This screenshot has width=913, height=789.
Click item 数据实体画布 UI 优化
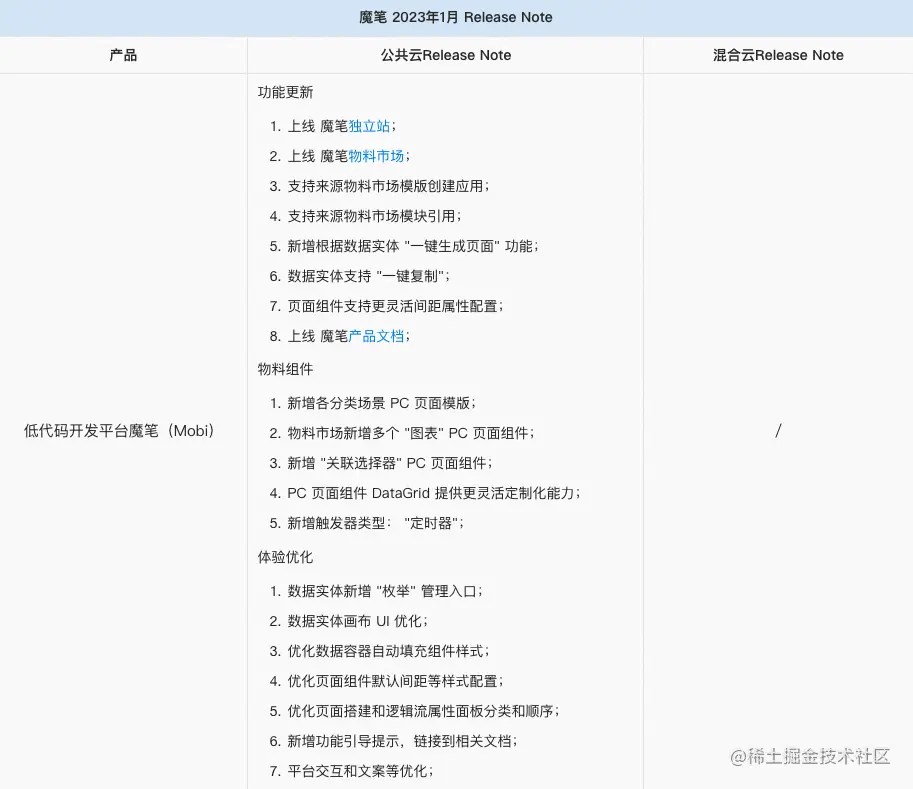click(358, 621)
